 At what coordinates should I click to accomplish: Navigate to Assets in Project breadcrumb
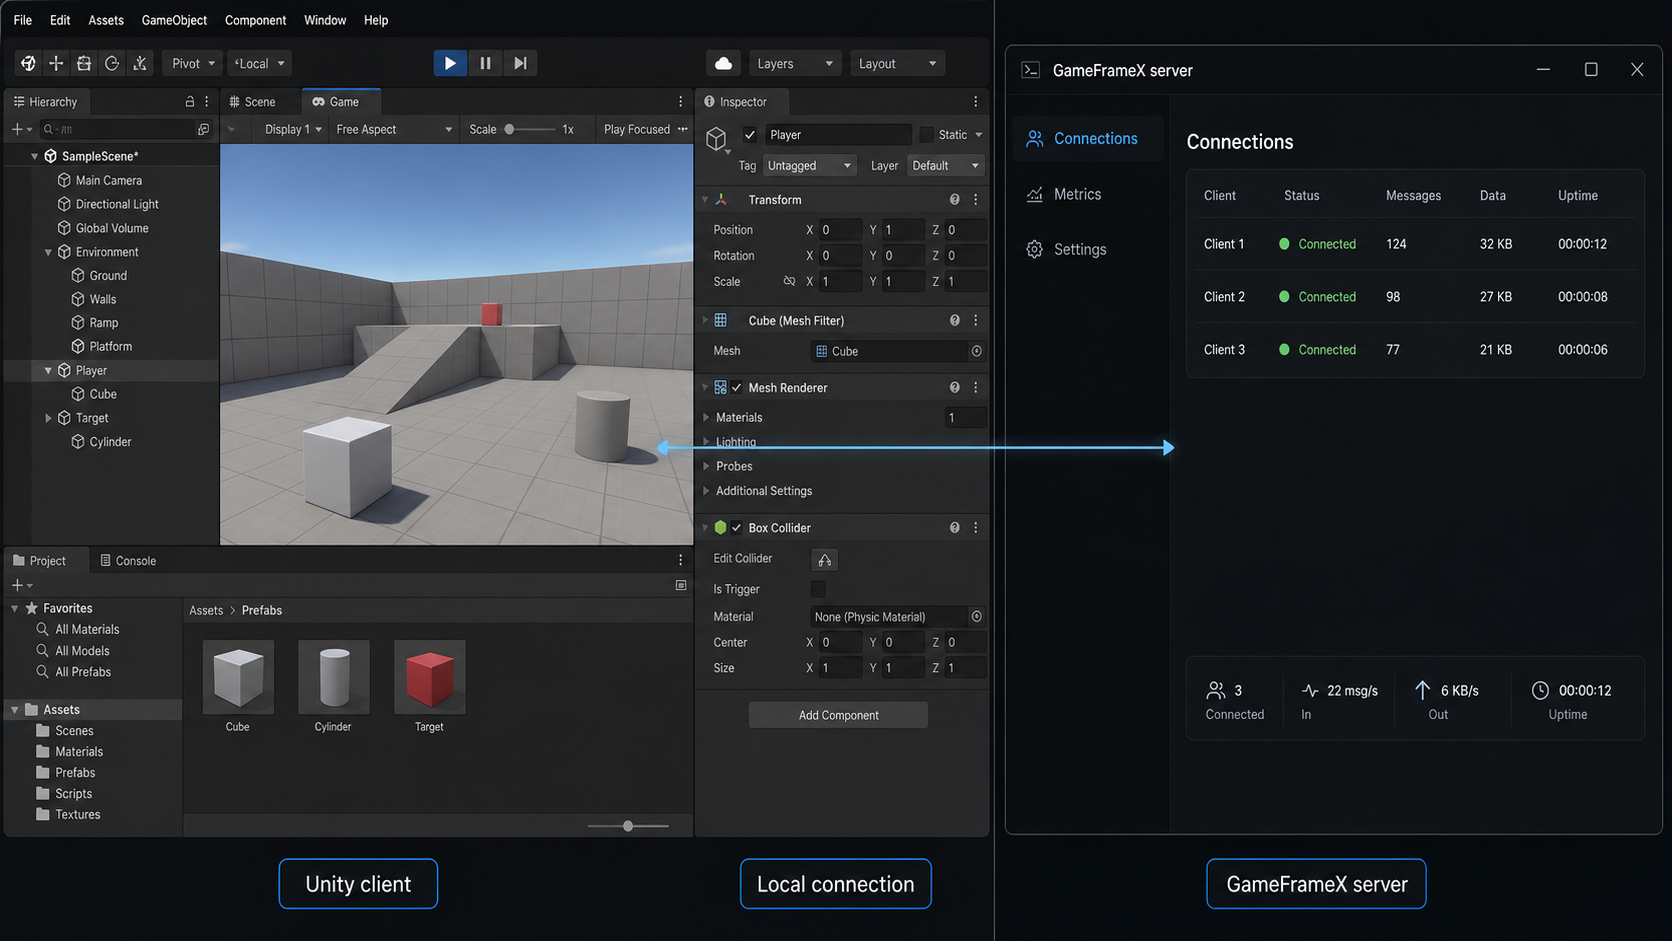(206, 611)
